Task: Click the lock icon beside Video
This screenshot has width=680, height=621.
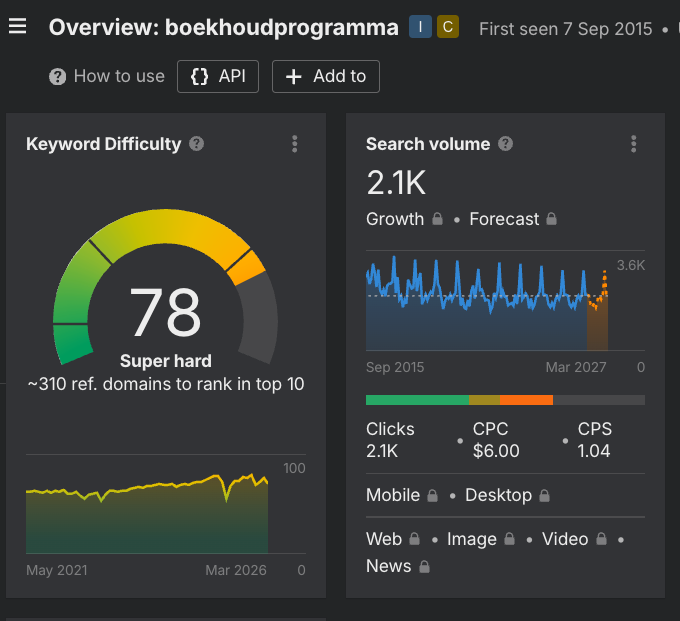Action: coord(602,539)
